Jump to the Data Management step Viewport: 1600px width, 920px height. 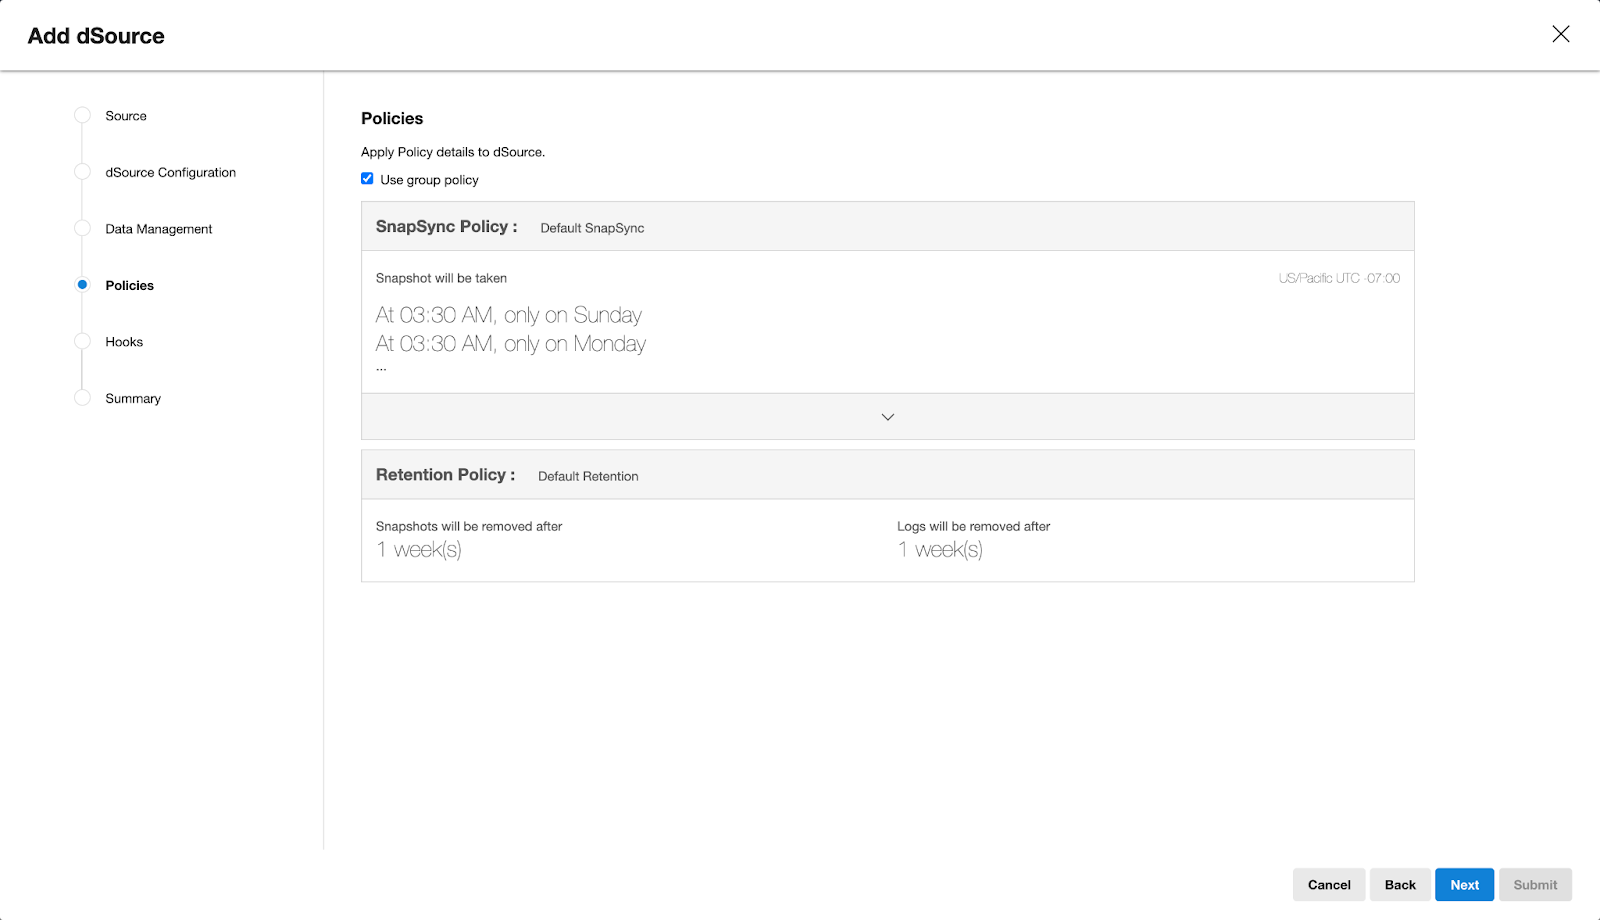point(159,229)
